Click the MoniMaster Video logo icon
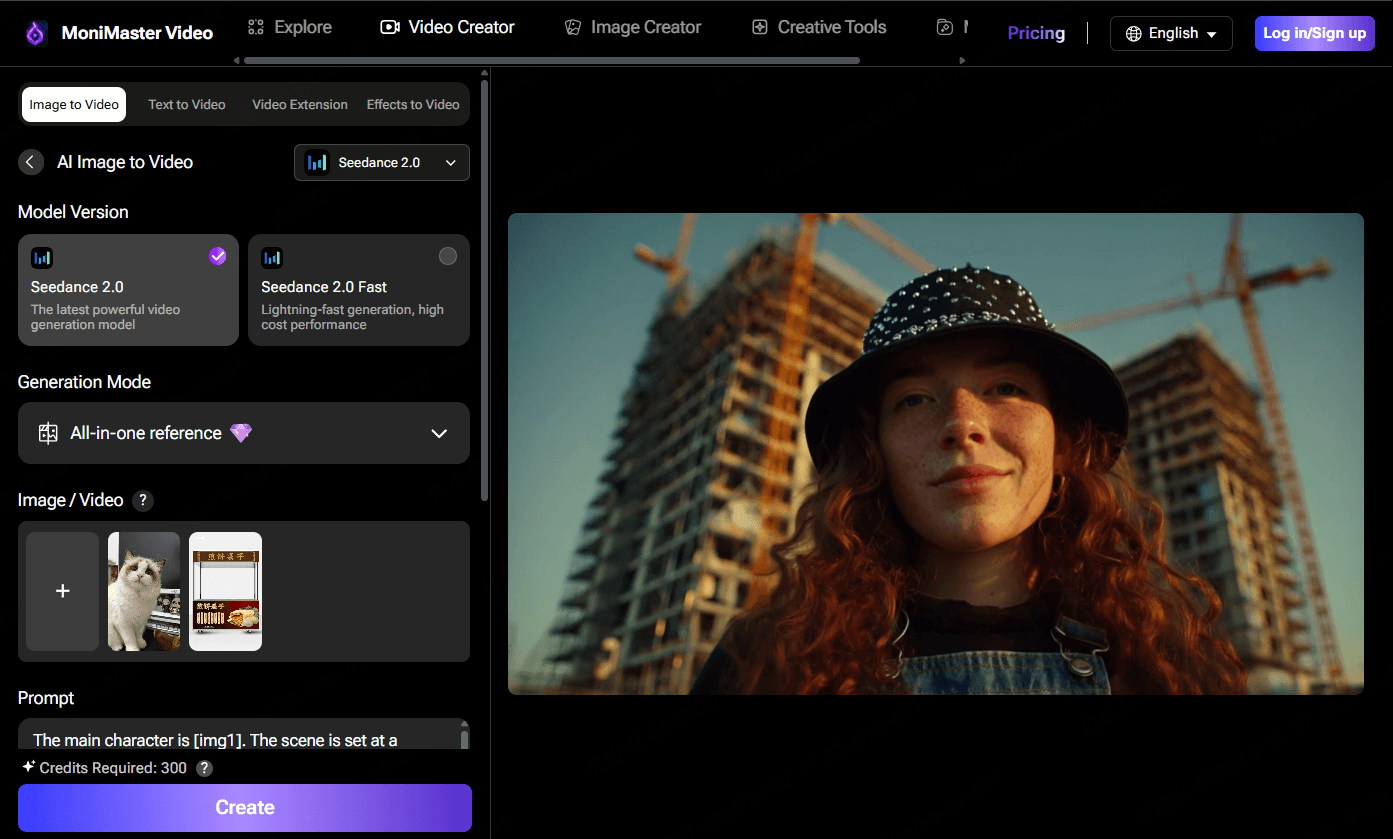 point(36,33)
